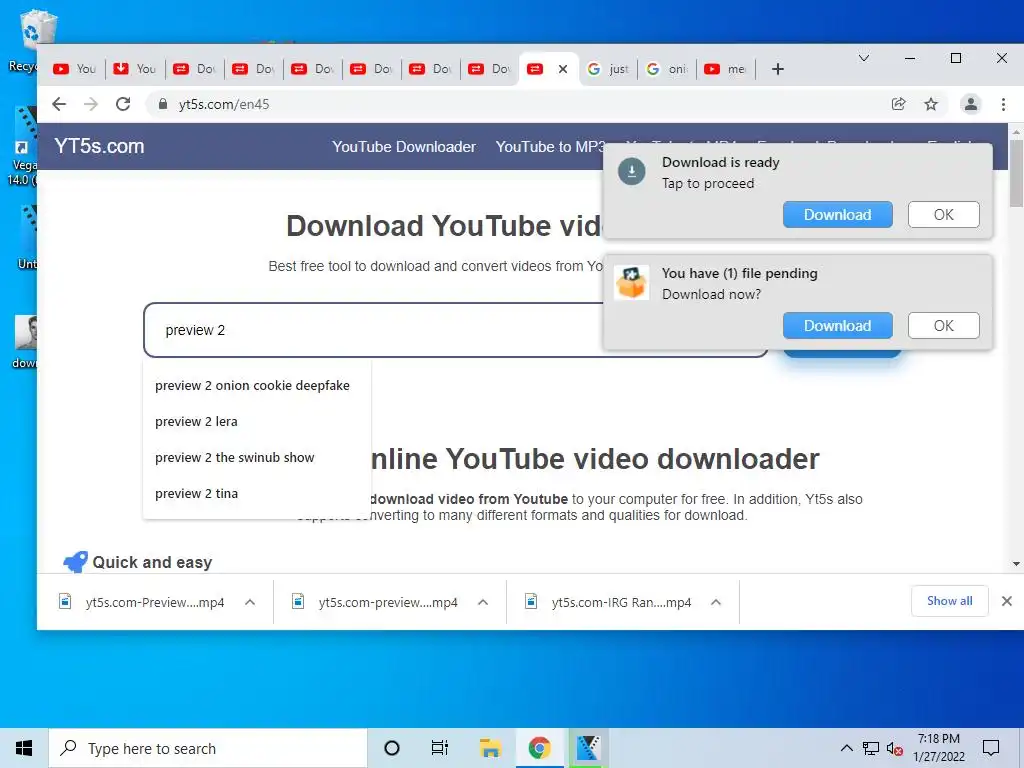Open File Explorer from taskbar
Image resolution: width=1024 pixels, height=768 pixels.
click(x=490, y=748)
